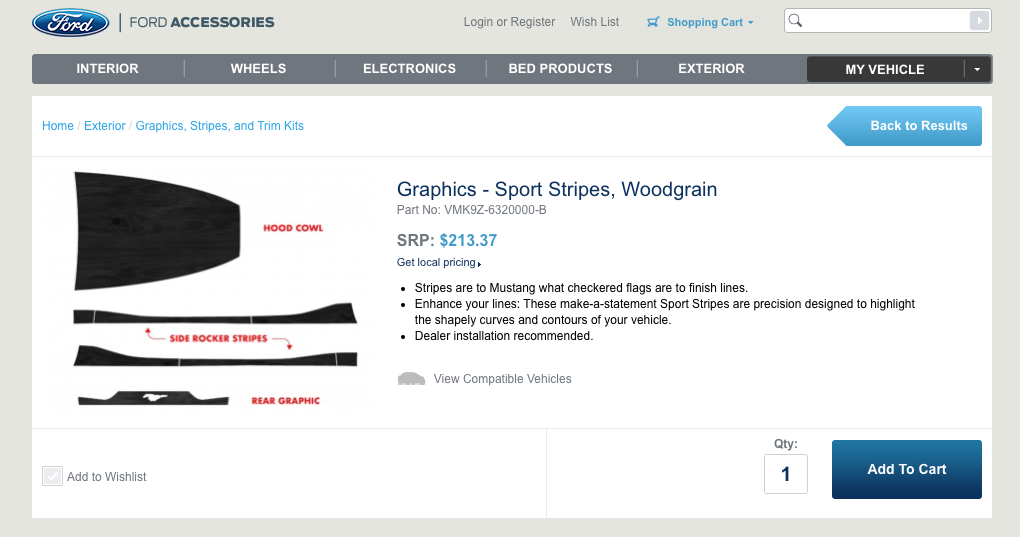The height and width of the screenshot is (537, 1020).
Task: Click the quantity input field
Action: pos(785,474)
